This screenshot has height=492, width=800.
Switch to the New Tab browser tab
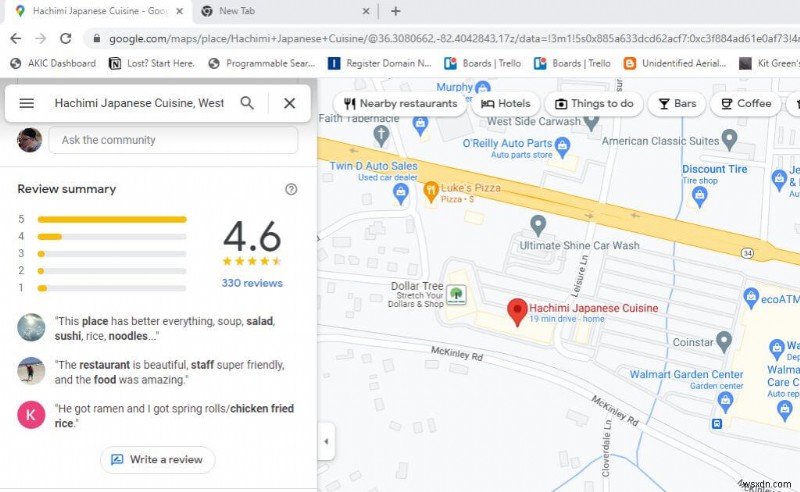pos(285,11)
